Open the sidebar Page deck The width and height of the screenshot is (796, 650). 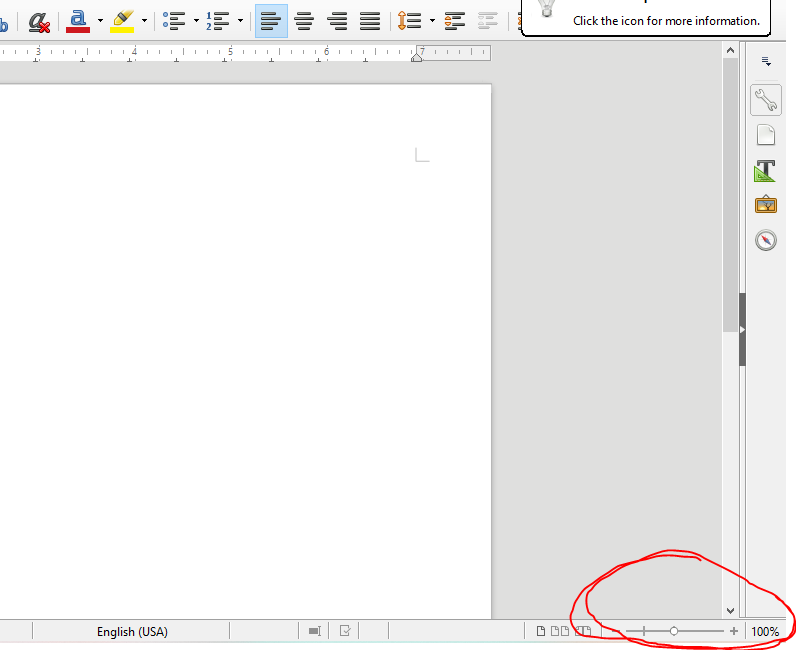point(766,135)
